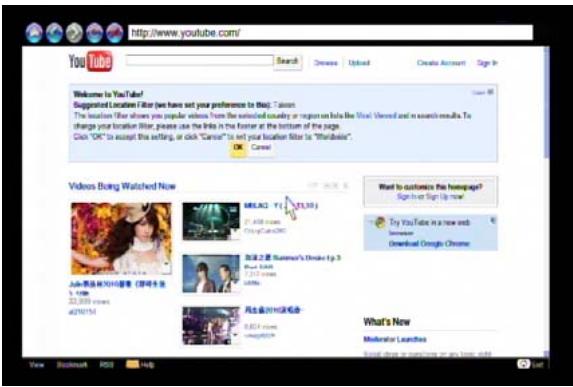Click the grayed-out browser forward arrow button
573x387 pixels.
coord(74,33)
